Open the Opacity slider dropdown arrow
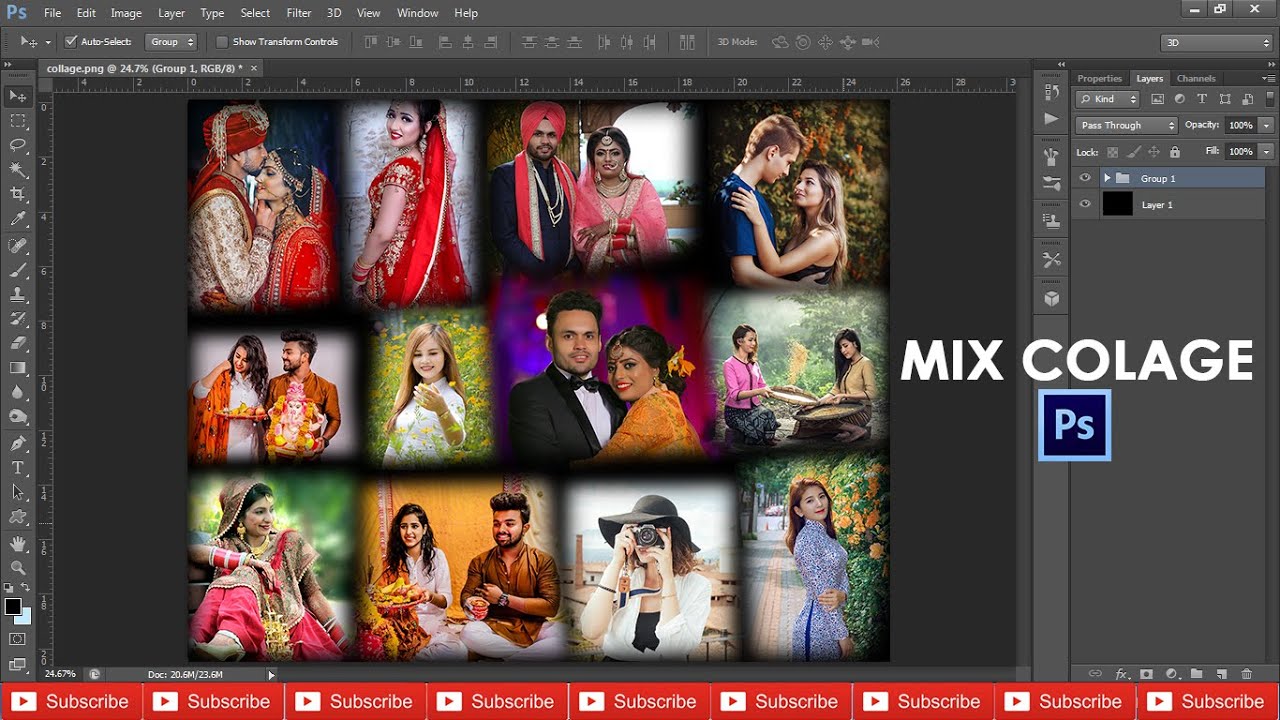Screen dimensions: 1280x720 (1267, 125)
